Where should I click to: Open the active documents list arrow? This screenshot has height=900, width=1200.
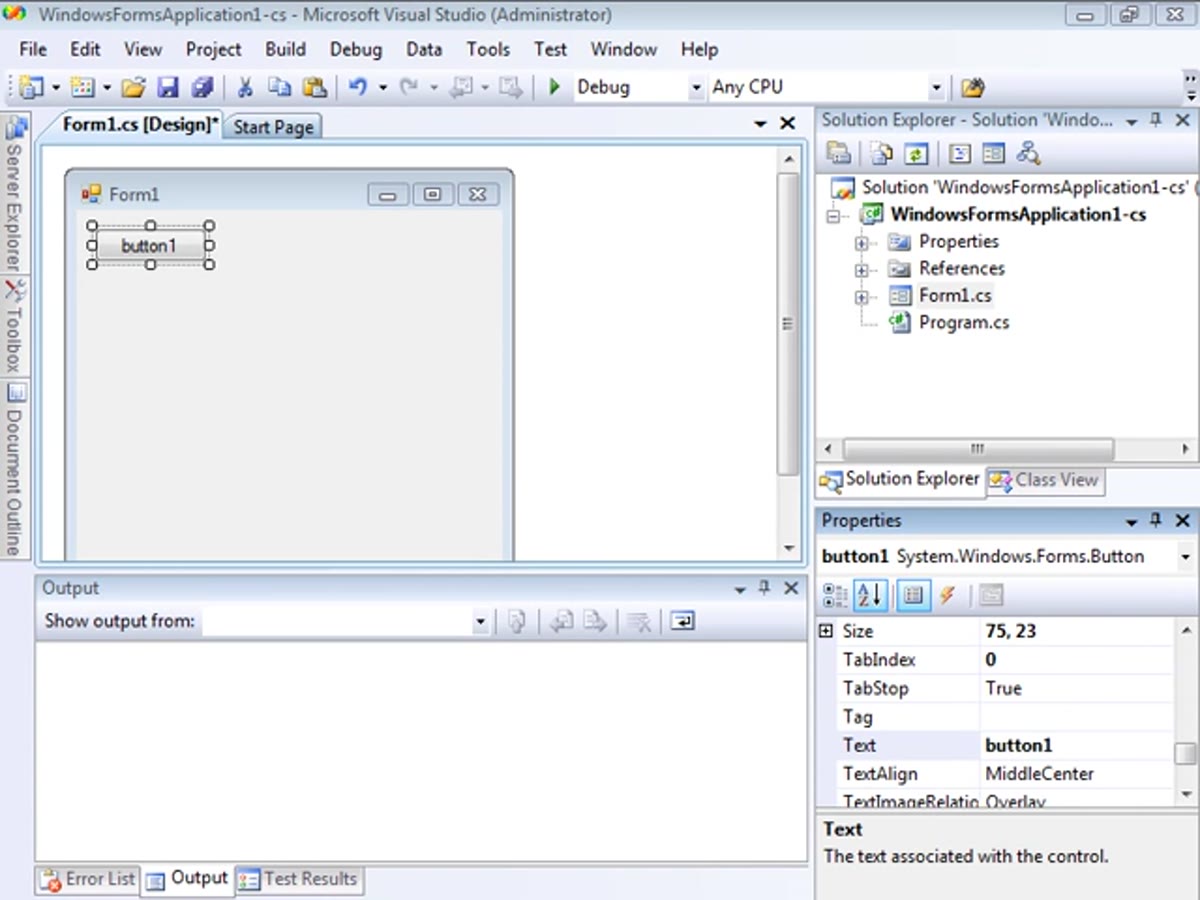[761, 123]
